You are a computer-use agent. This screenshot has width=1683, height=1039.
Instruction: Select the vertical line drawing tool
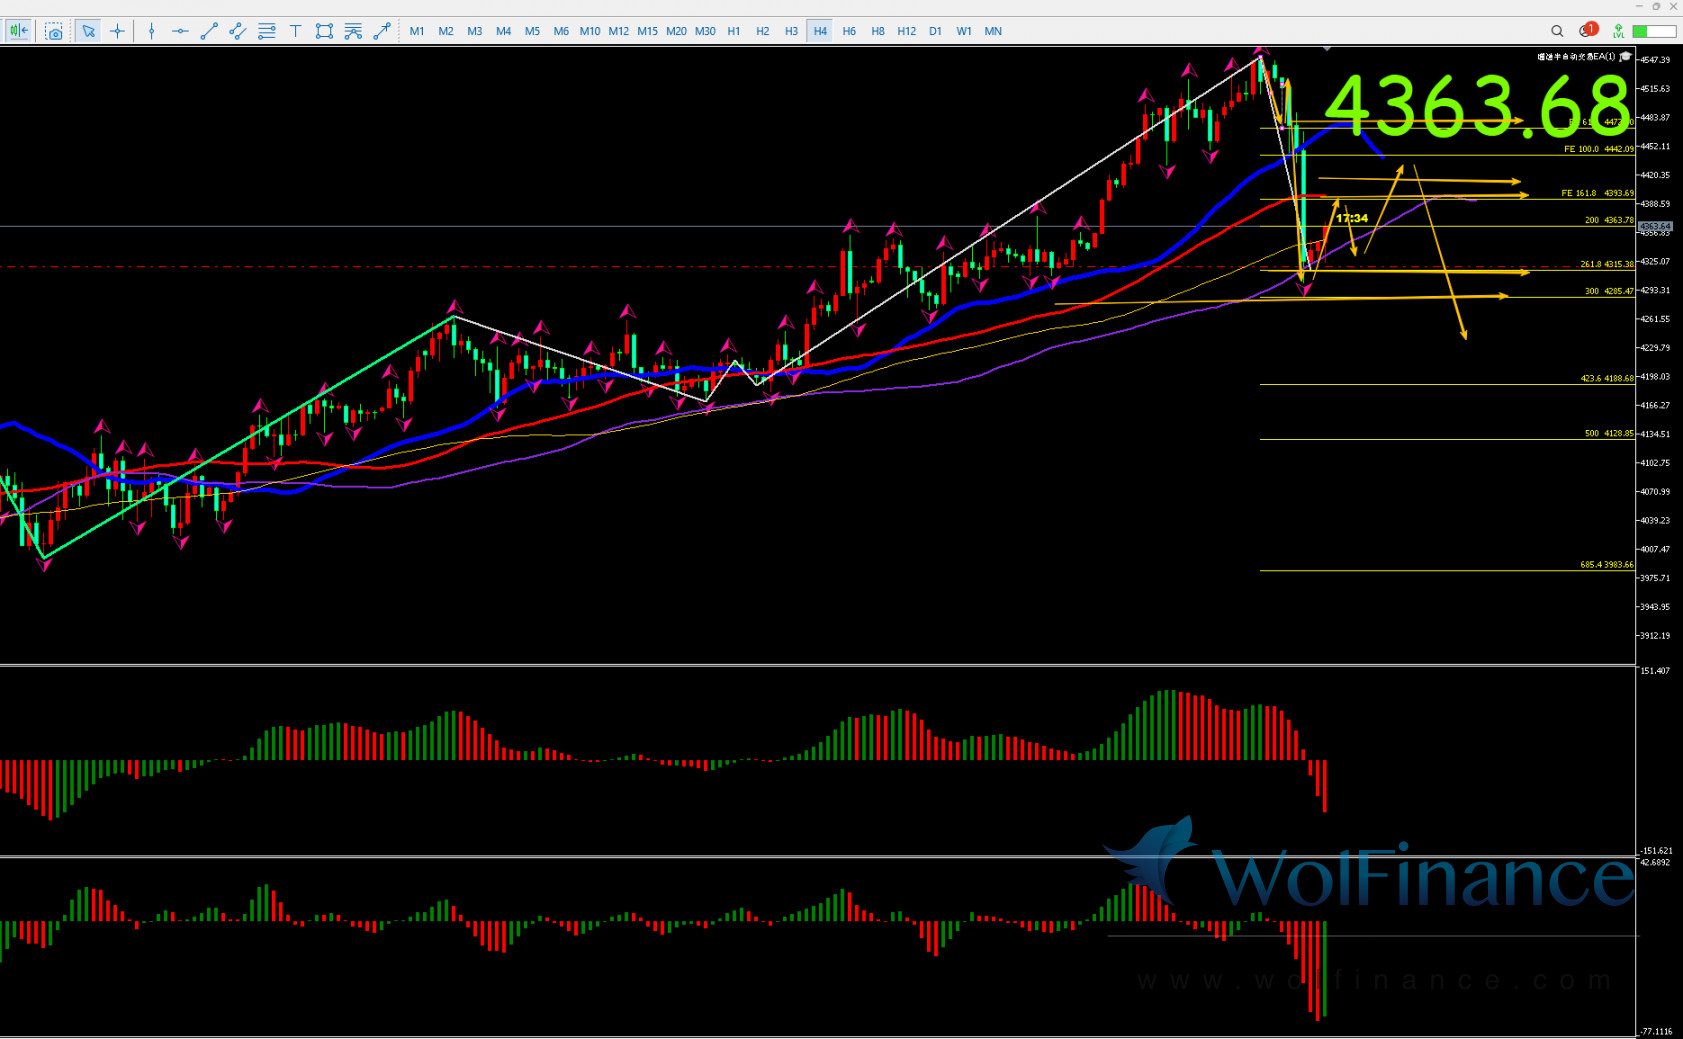151,31
